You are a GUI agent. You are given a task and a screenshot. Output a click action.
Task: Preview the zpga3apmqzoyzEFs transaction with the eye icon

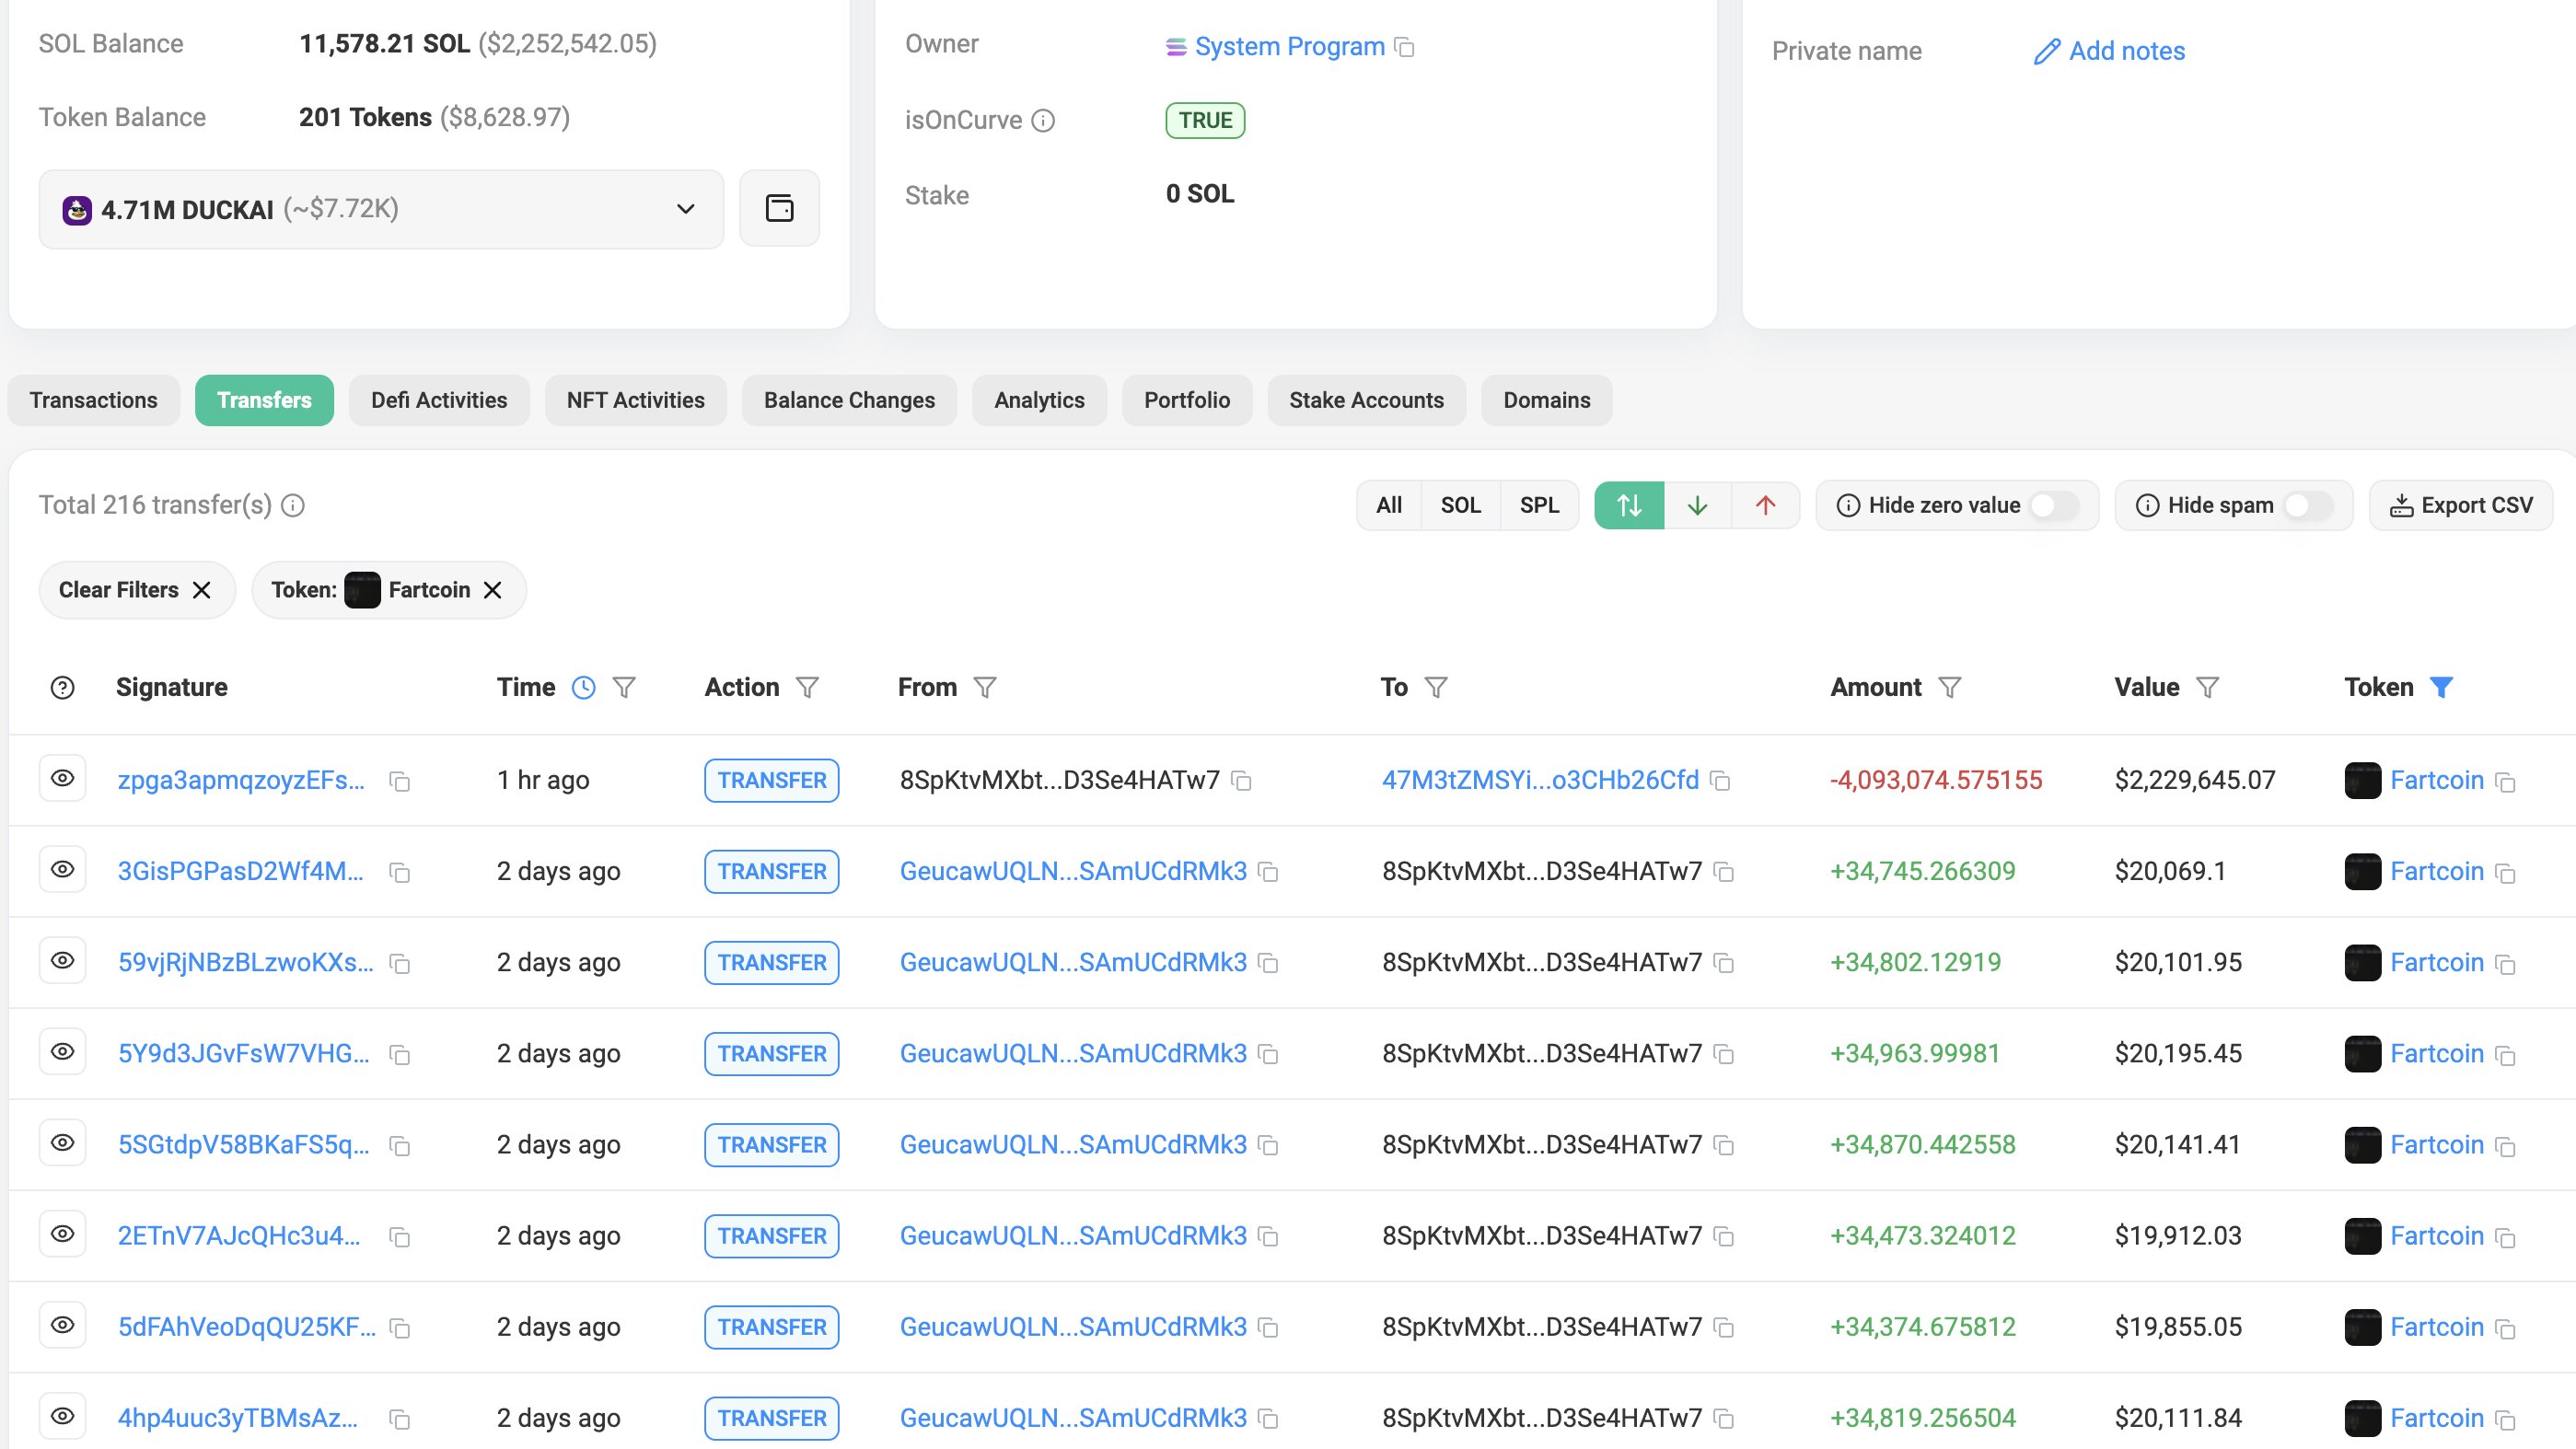(x=62, y=778)
